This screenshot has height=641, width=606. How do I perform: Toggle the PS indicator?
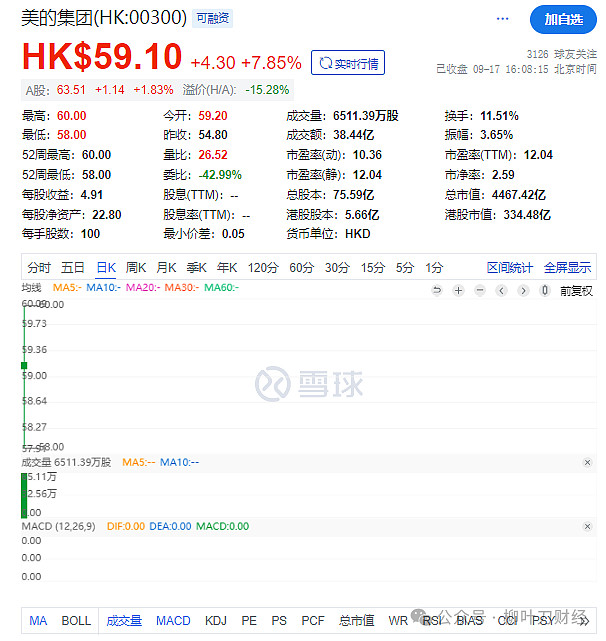279,621
